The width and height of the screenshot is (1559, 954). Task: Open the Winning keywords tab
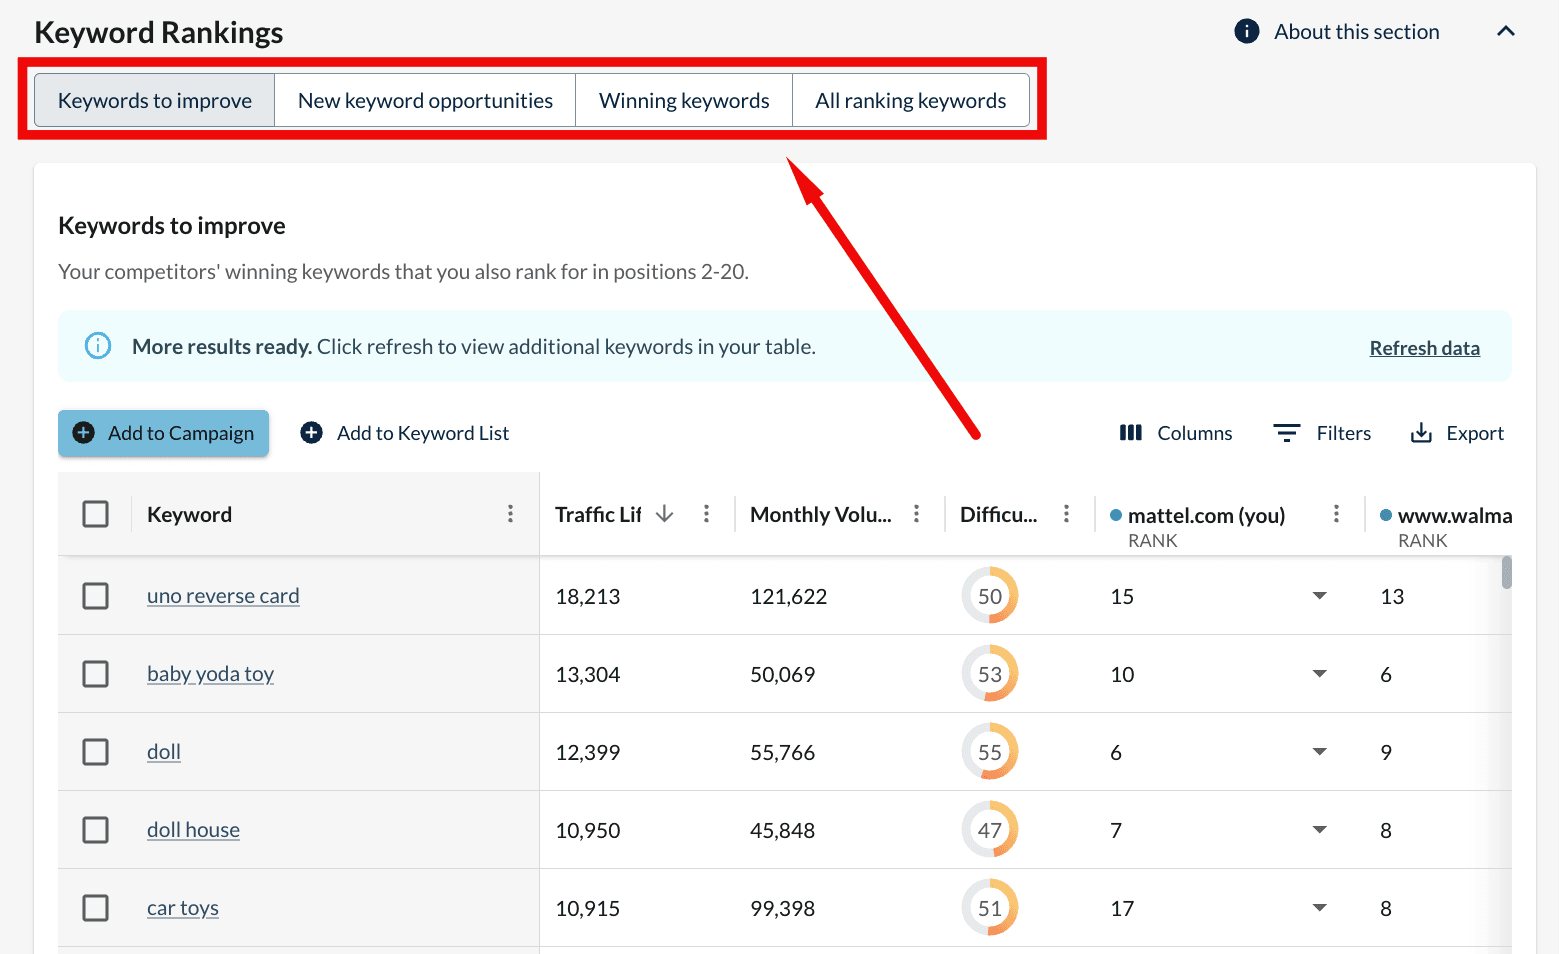pos(684,101)
